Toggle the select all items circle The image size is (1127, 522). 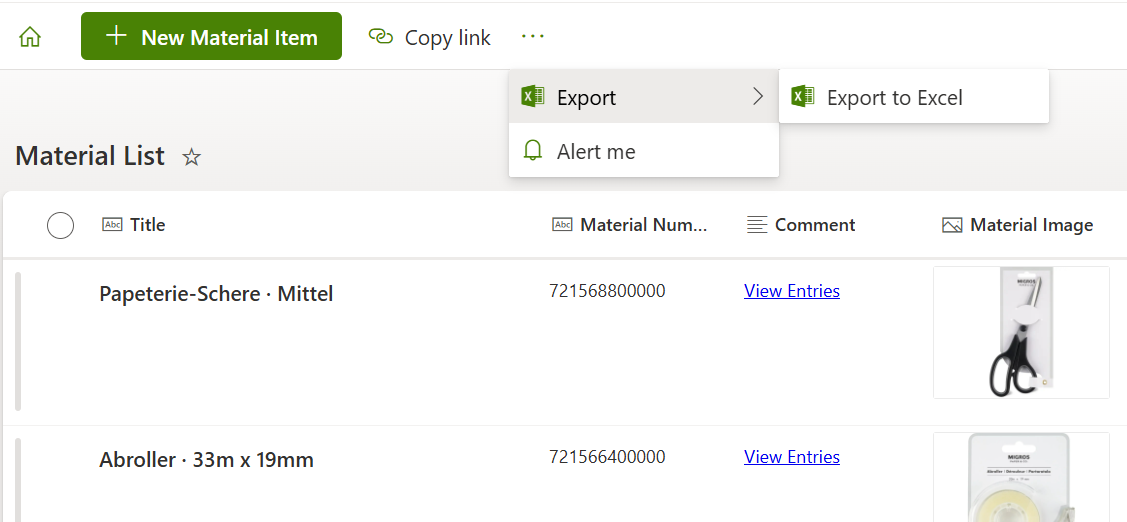(61, 226)
